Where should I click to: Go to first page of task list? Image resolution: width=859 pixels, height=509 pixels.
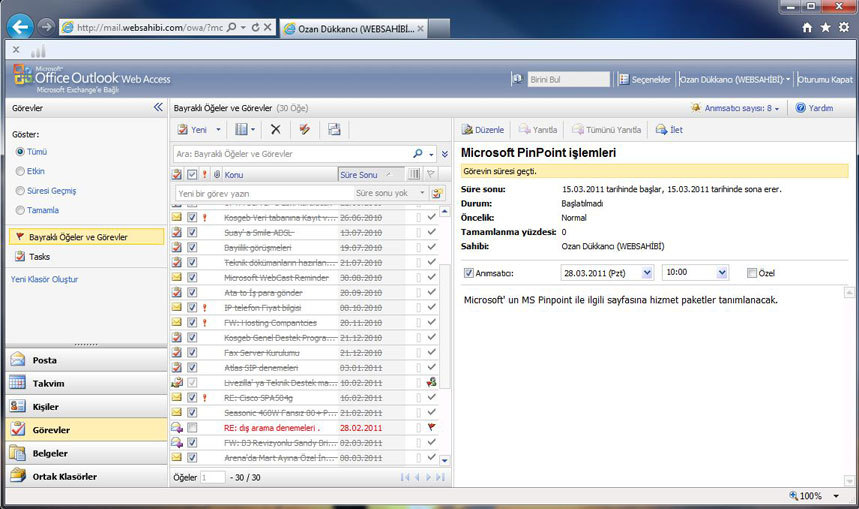coord(405,477)
